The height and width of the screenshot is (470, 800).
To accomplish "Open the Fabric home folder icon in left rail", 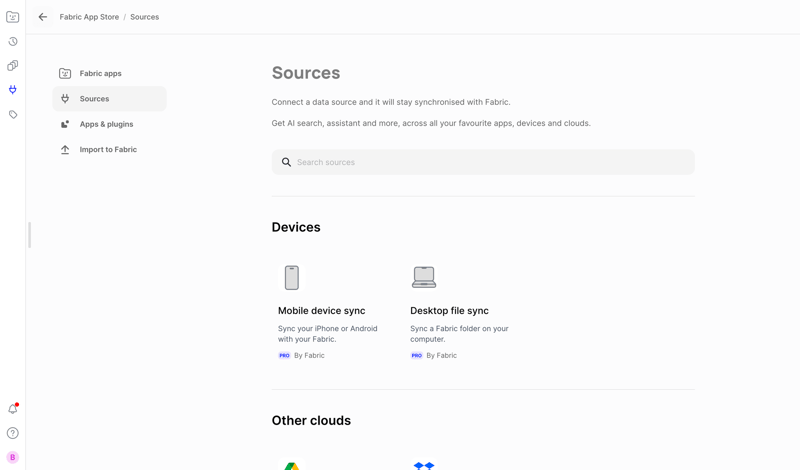I will coord(13,17).
